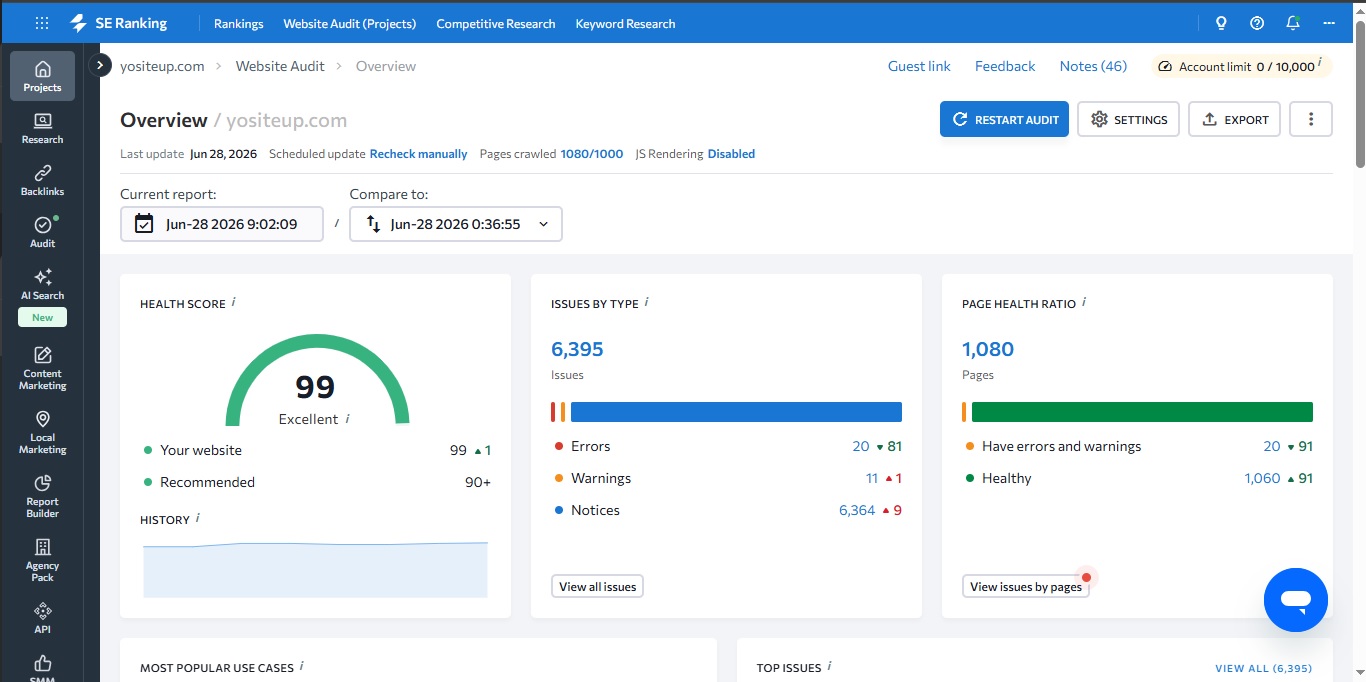1366x682 pixels.
Task: Click the 6,395 issues total
Action: click(x=577, y=349)
